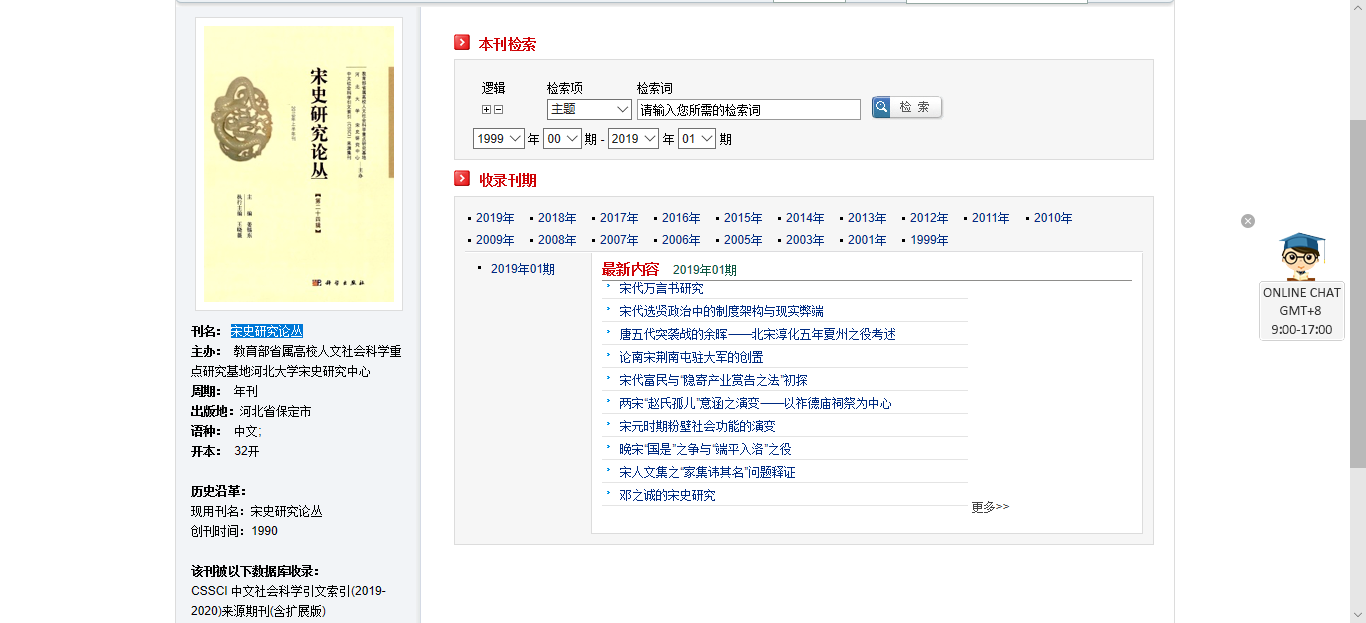Open the 2019年01期 issue in the list
The height and width of the screenshot is (623, 1366).
(x=522, y=269)
